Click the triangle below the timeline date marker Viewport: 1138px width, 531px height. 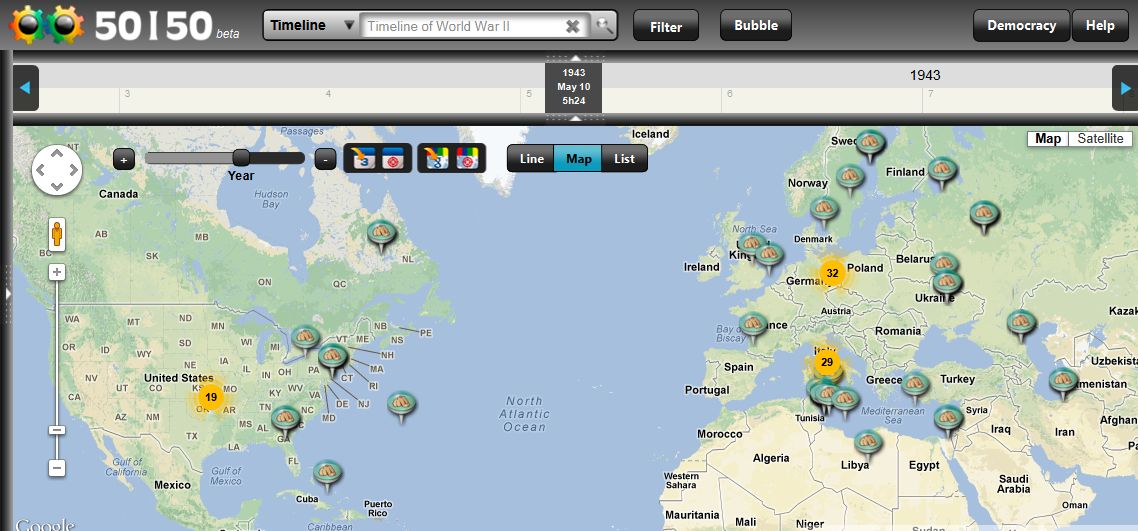pos(575,118)
